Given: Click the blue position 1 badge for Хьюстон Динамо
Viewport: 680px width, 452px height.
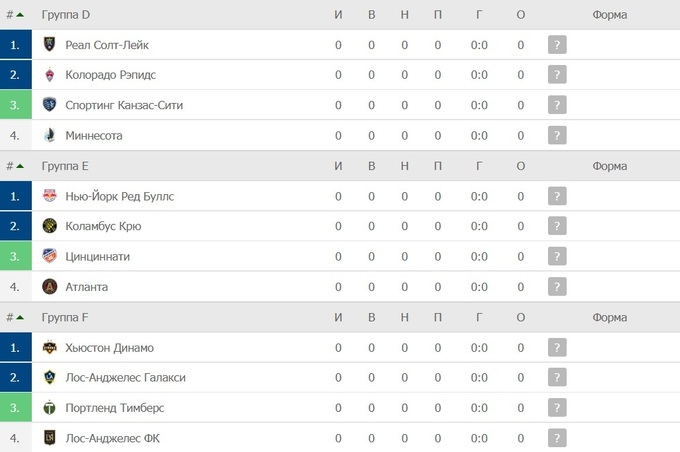Looking at the screenshot, I should [x=15, y=348].
